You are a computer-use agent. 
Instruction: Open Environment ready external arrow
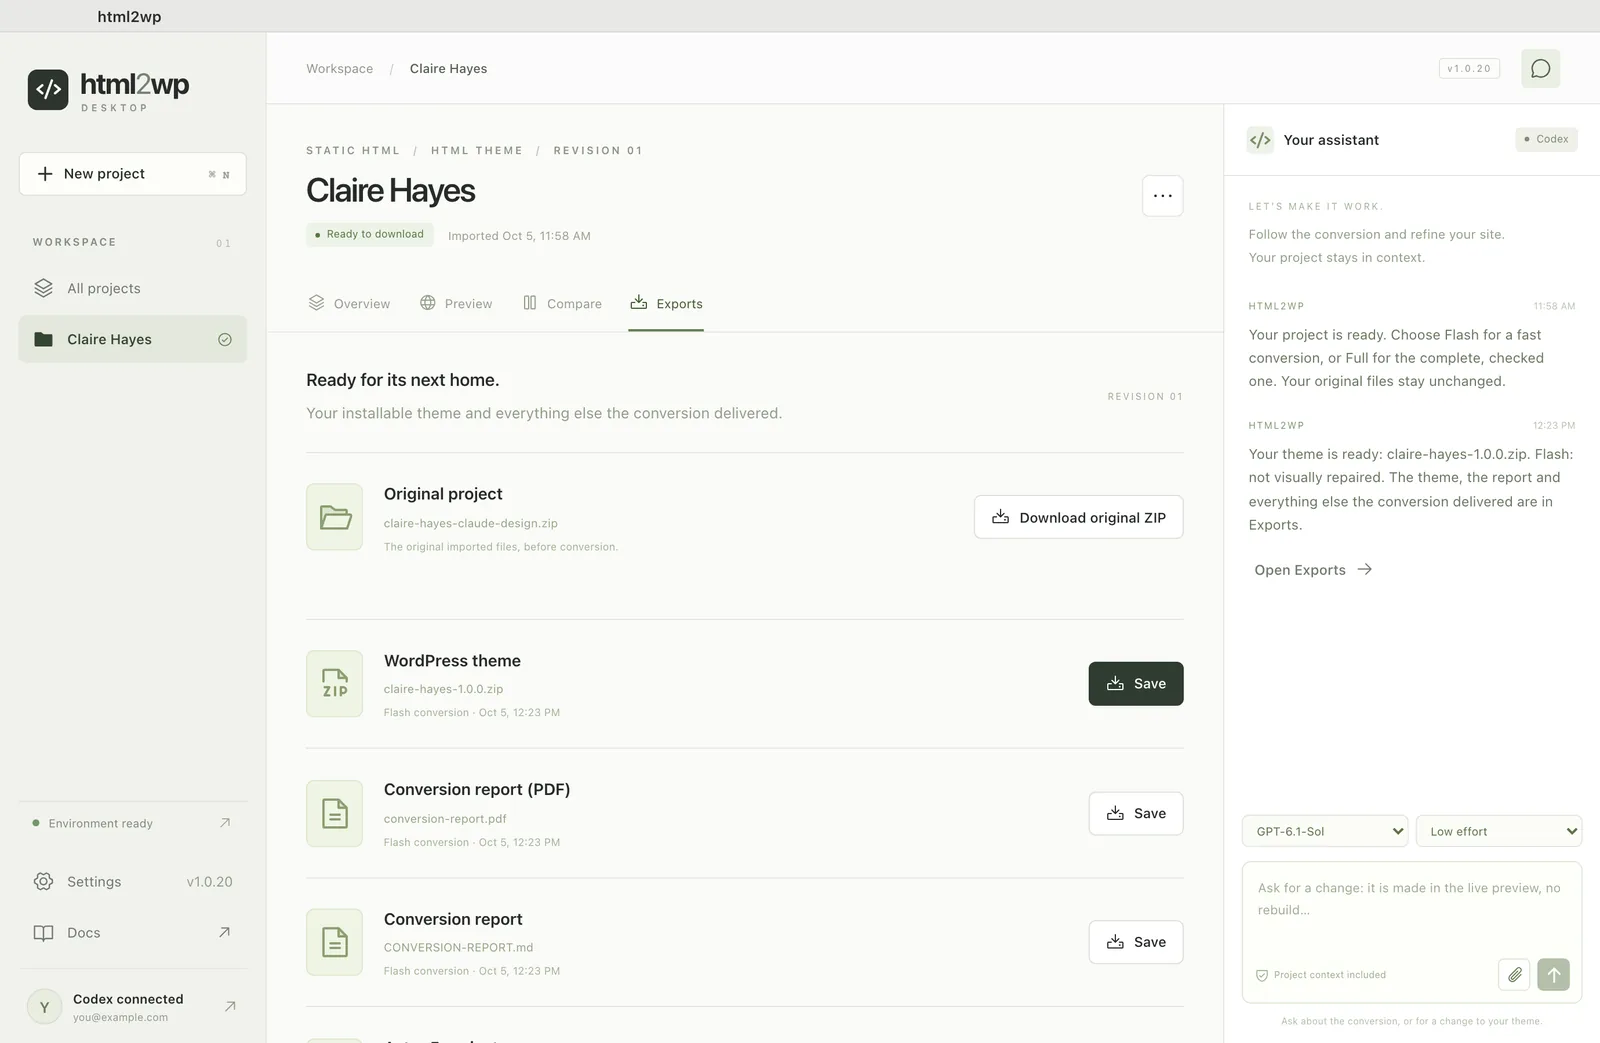point(225,823)
